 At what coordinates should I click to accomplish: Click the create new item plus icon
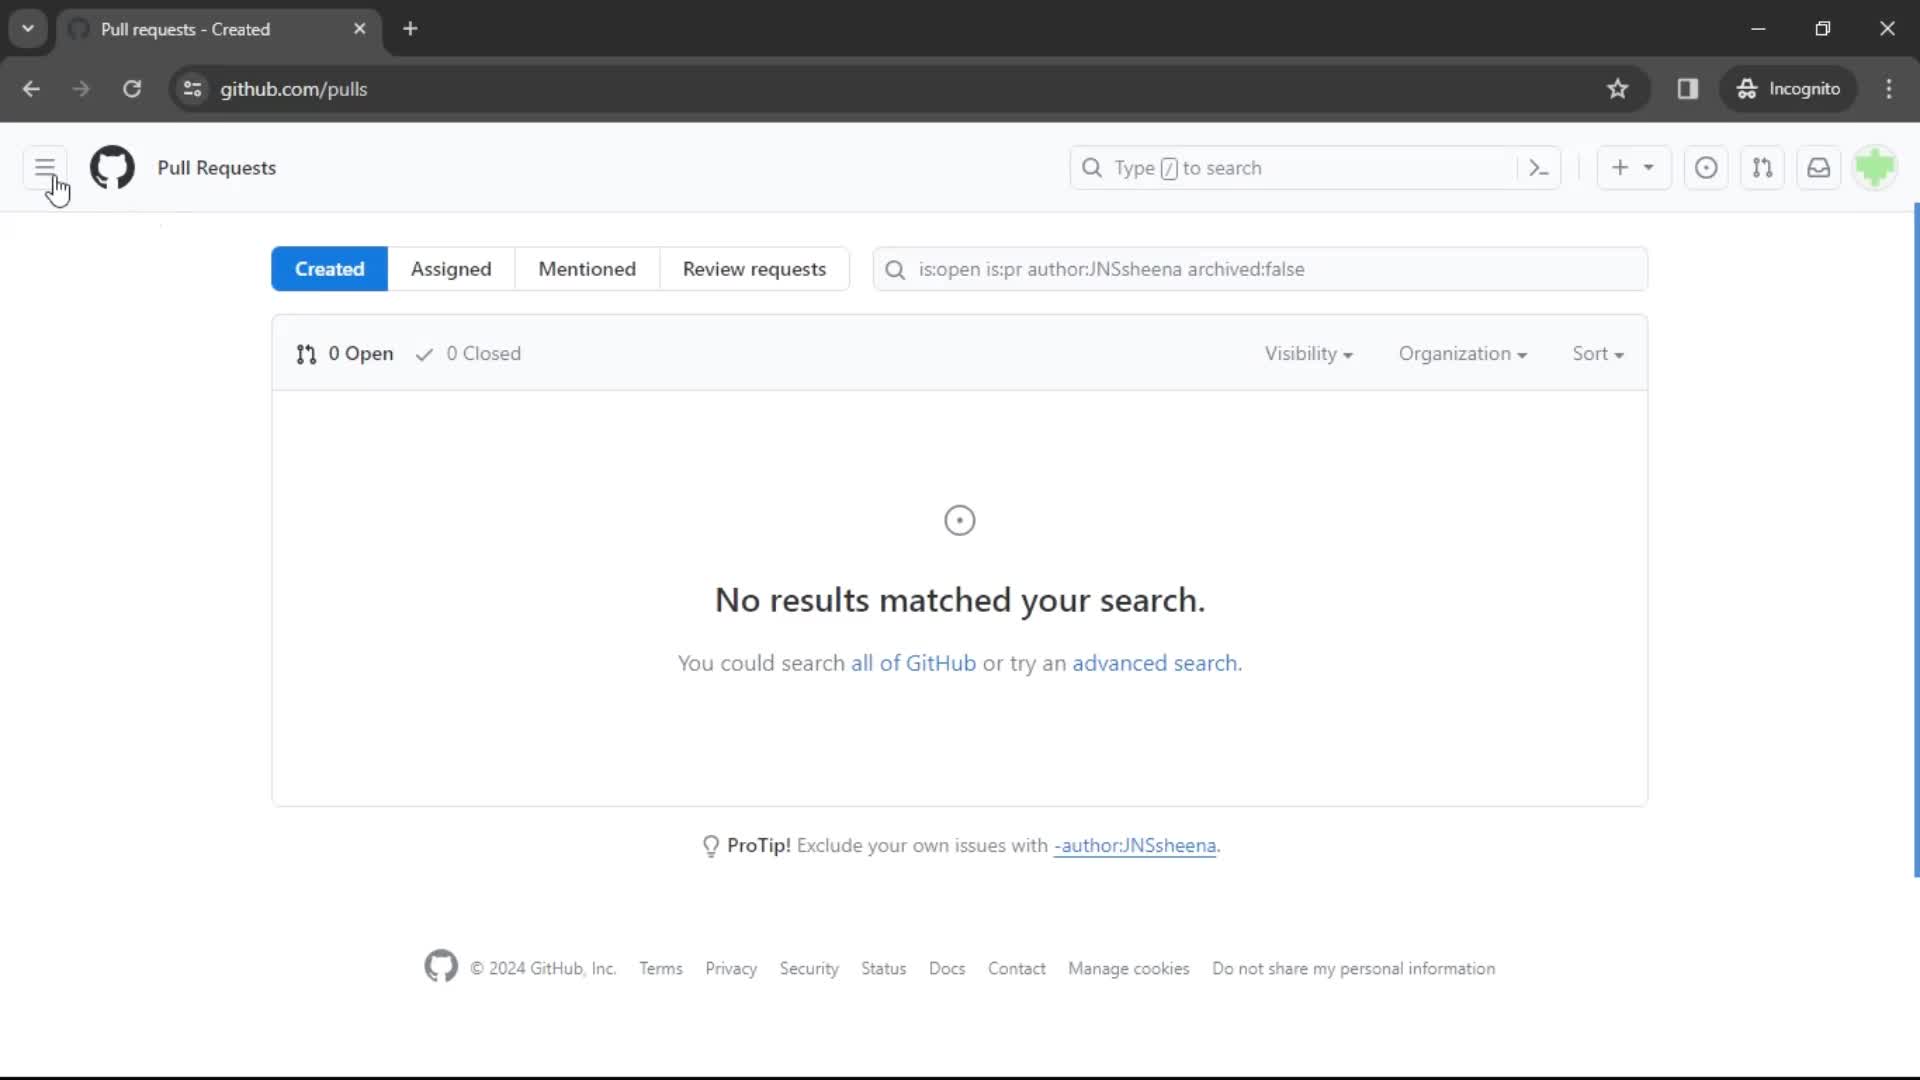point(1619,167)
